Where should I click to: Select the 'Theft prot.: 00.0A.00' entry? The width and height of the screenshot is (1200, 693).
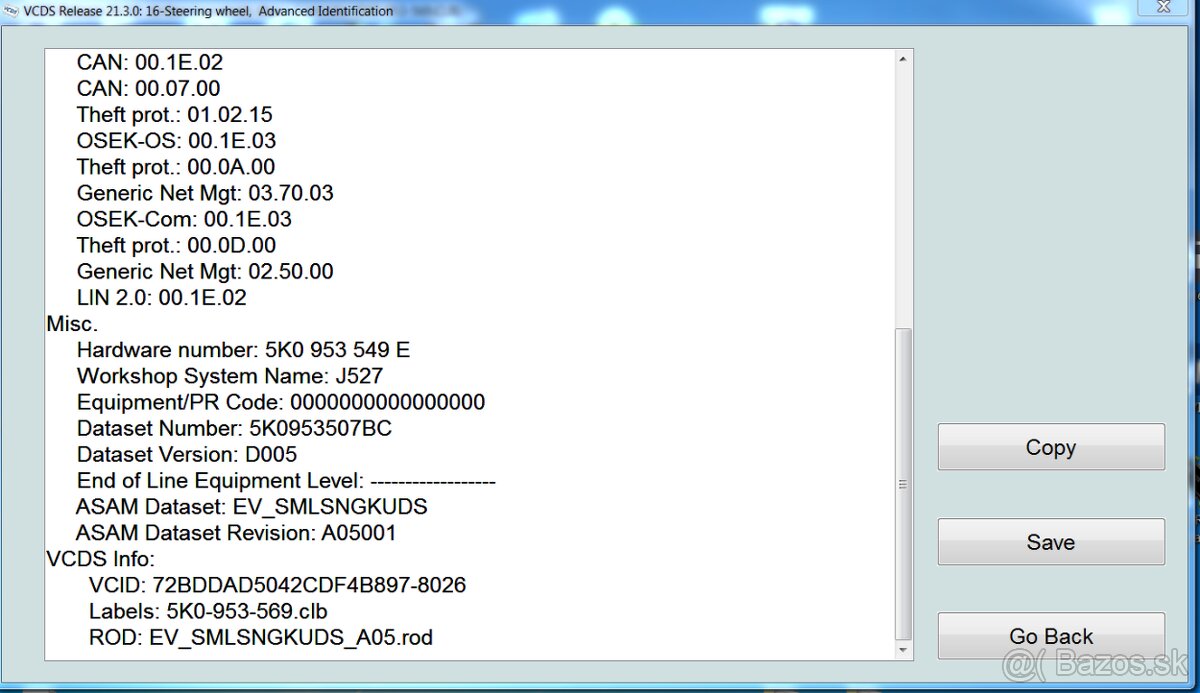click(176, 166)
